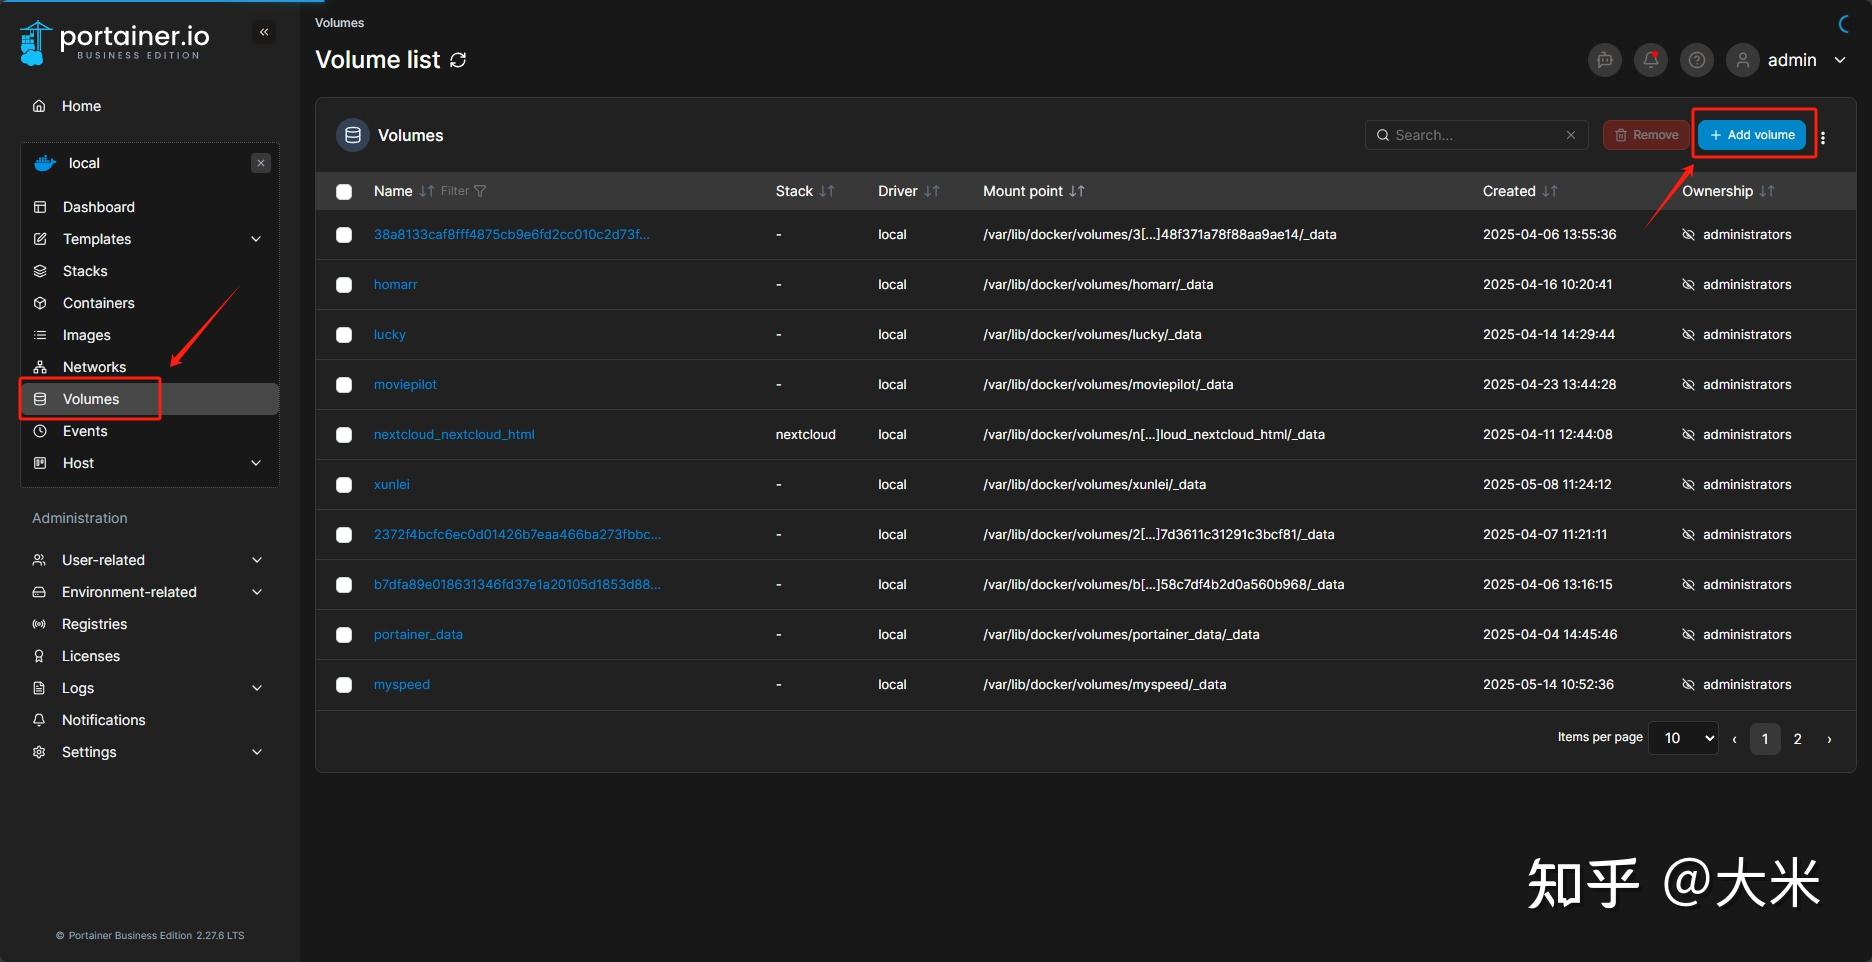Open the nextcloud_nextcloud_html volume link
This screenshot has width=1872, height=962.
[x=454, y=435]
